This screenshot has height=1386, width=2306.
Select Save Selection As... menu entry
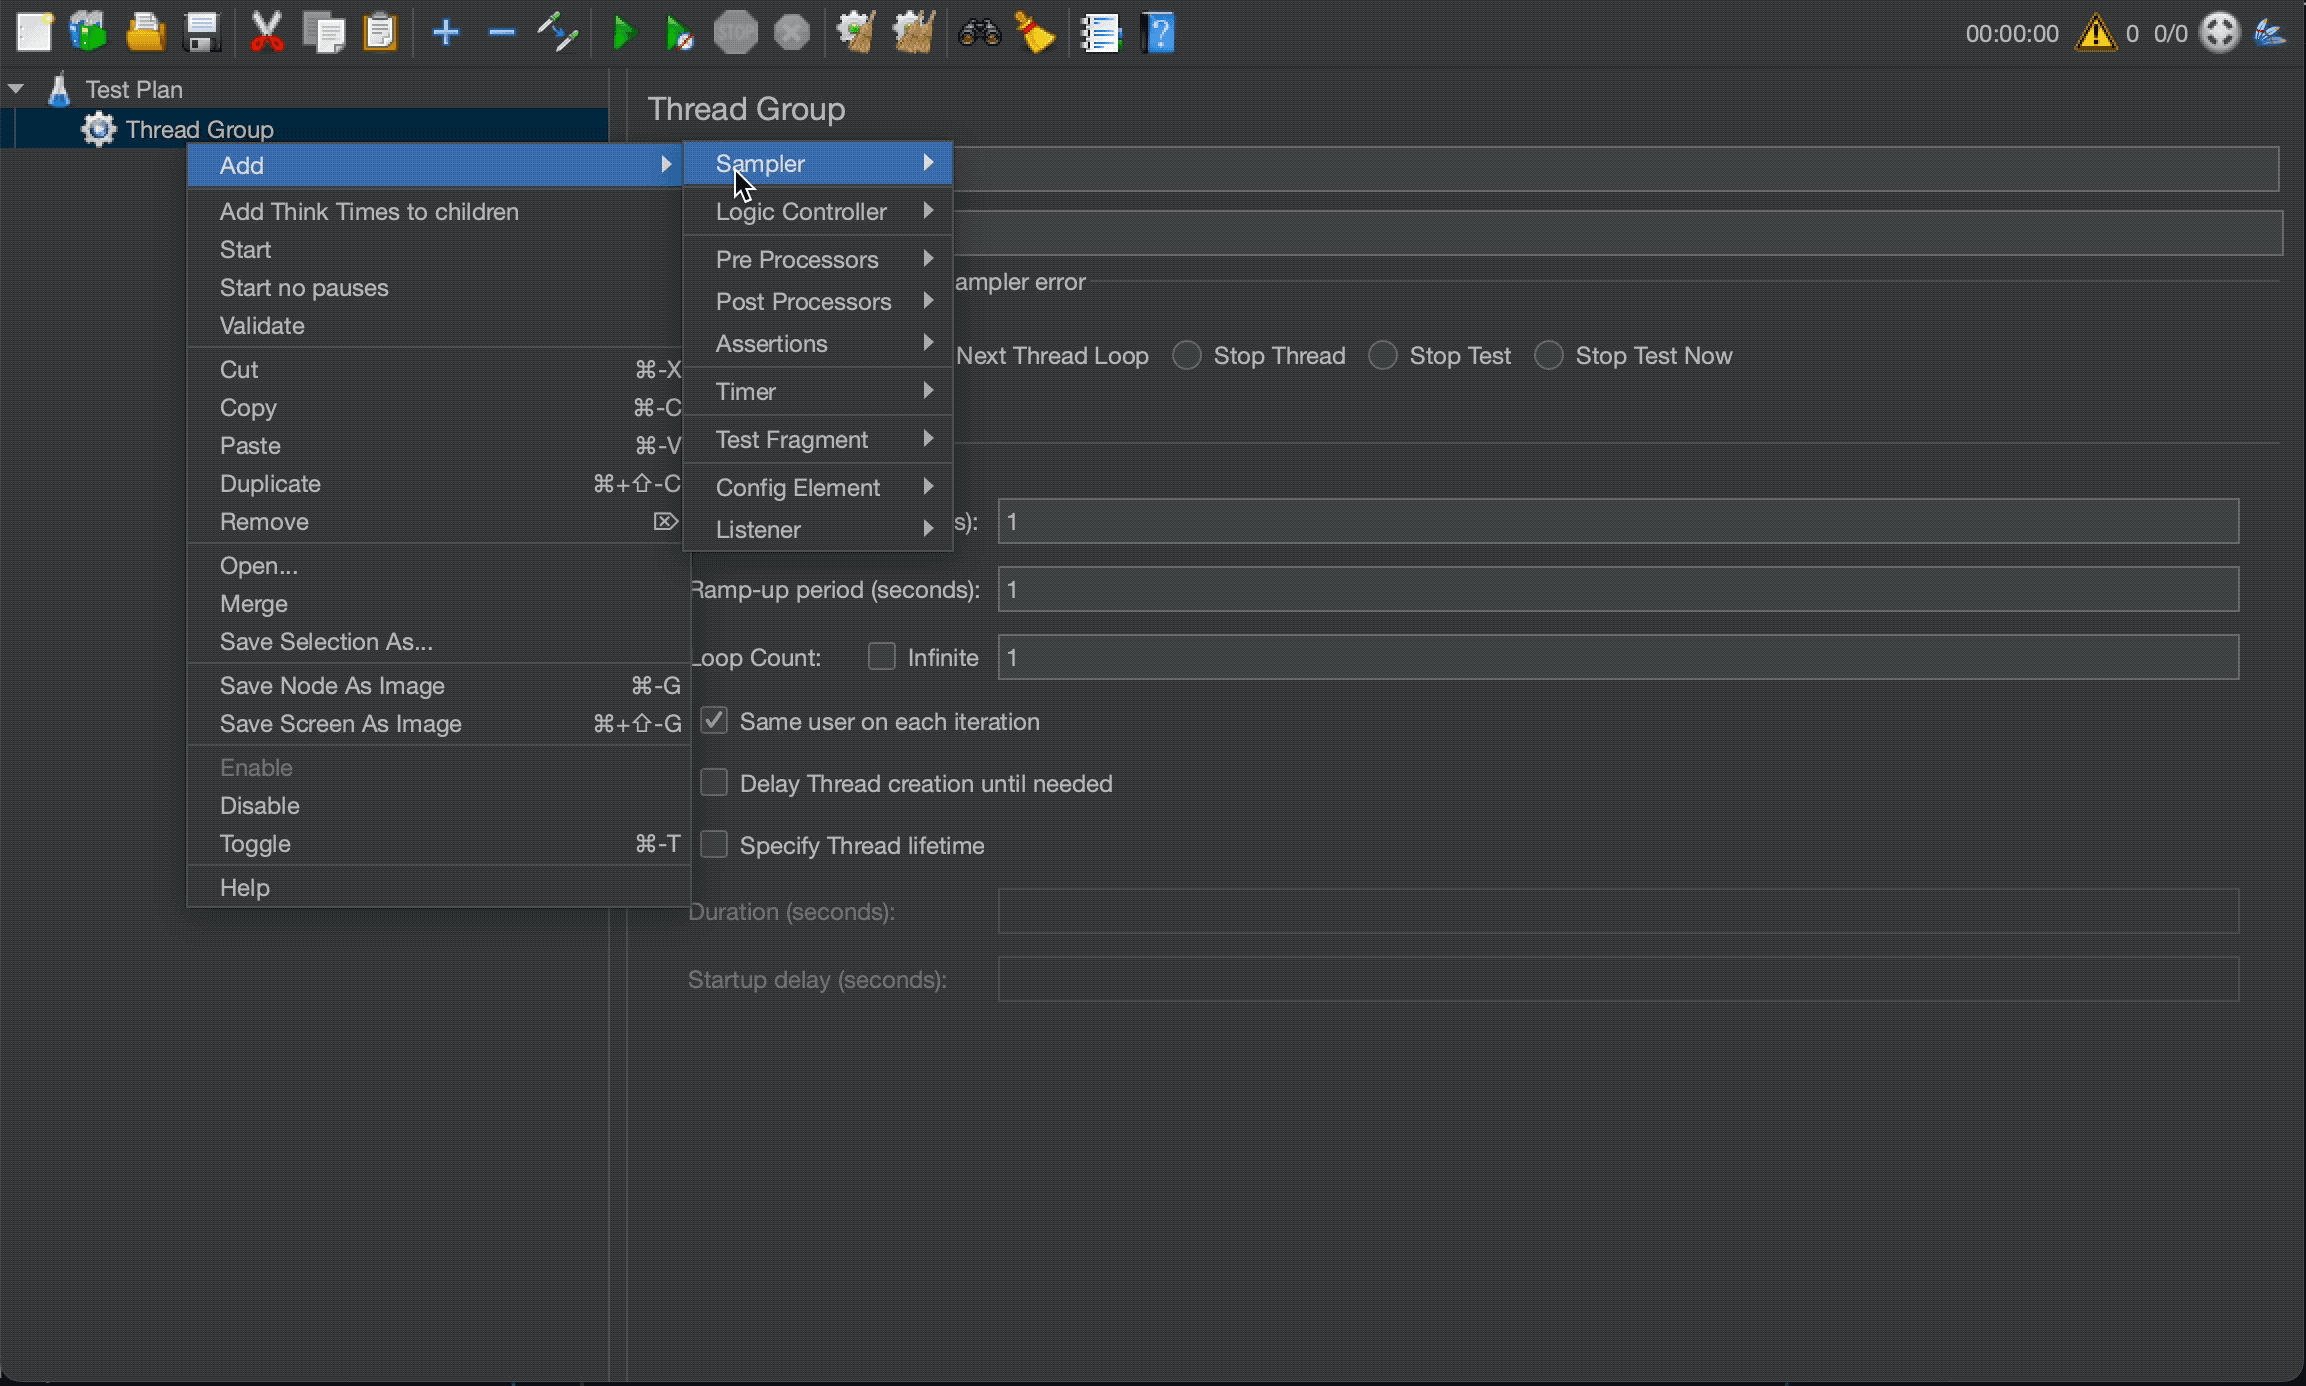[326, 641]
